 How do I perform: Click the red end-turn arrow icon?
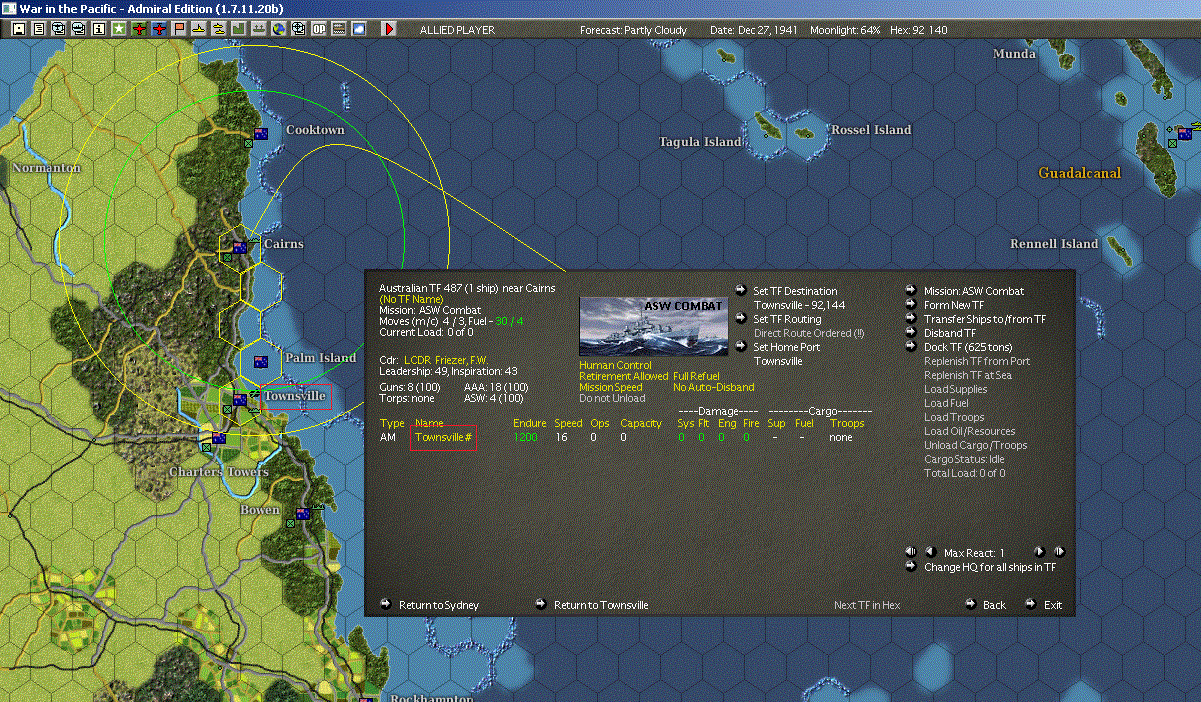tap(389, 29)
